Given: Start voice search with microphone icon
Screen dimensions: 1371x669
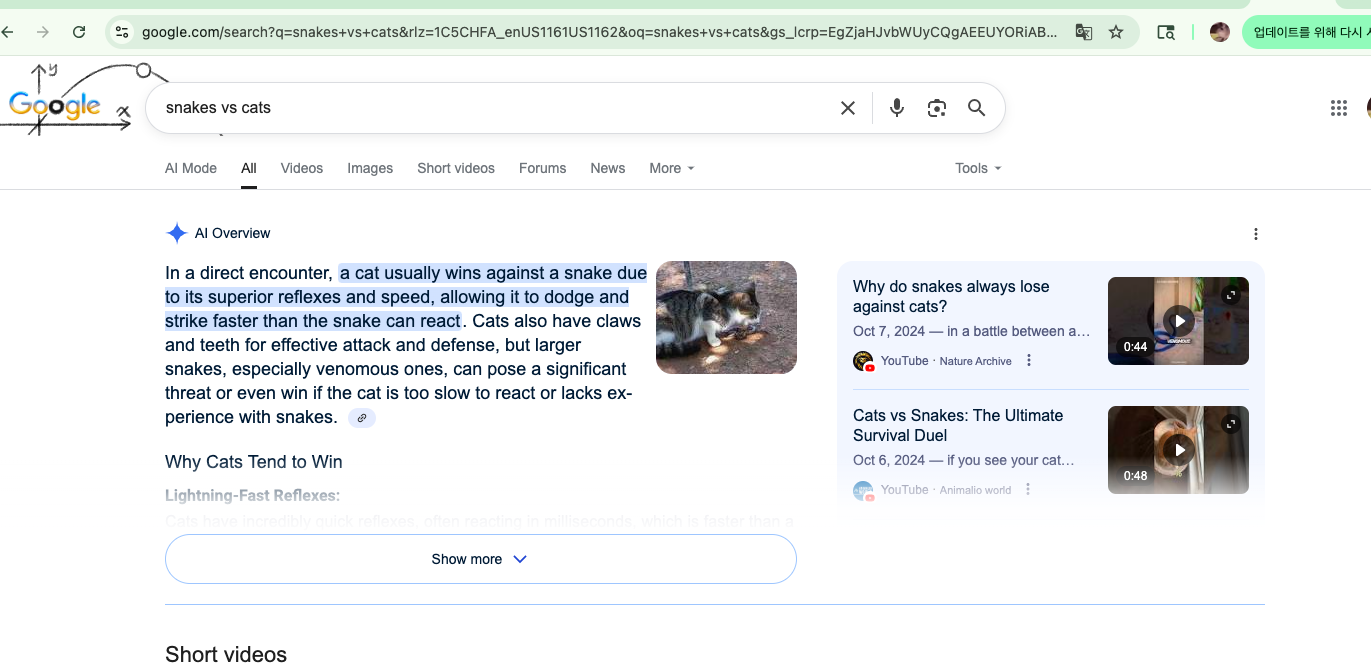Looking at the screenshot, I should point(896,108).
